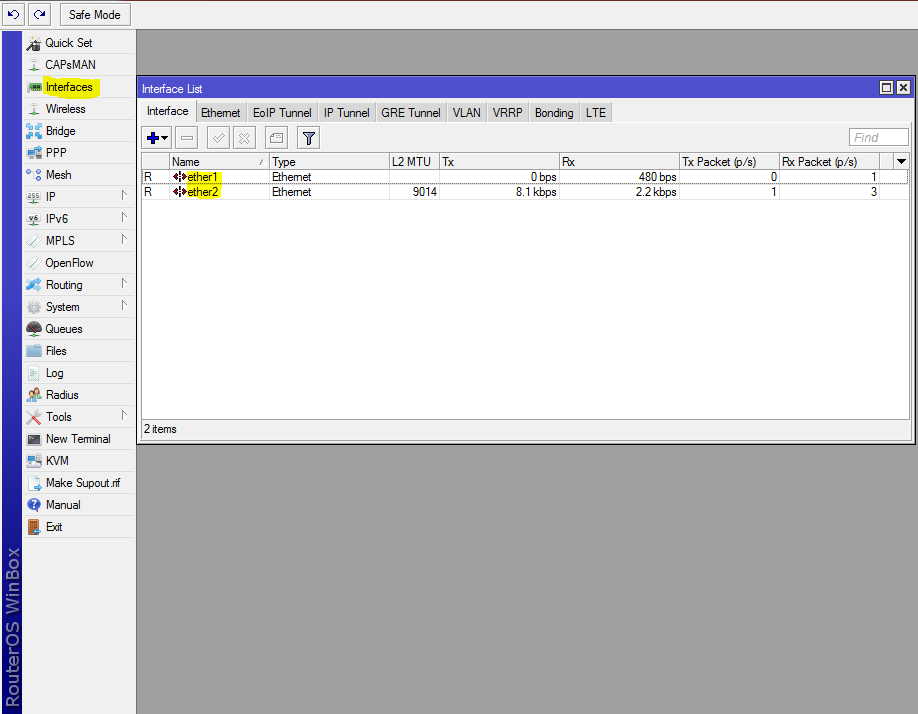Image resolution: width=918 pixels, height=714 pixels.
Task: Open Tools menu entry
Action: click(79, 417)
